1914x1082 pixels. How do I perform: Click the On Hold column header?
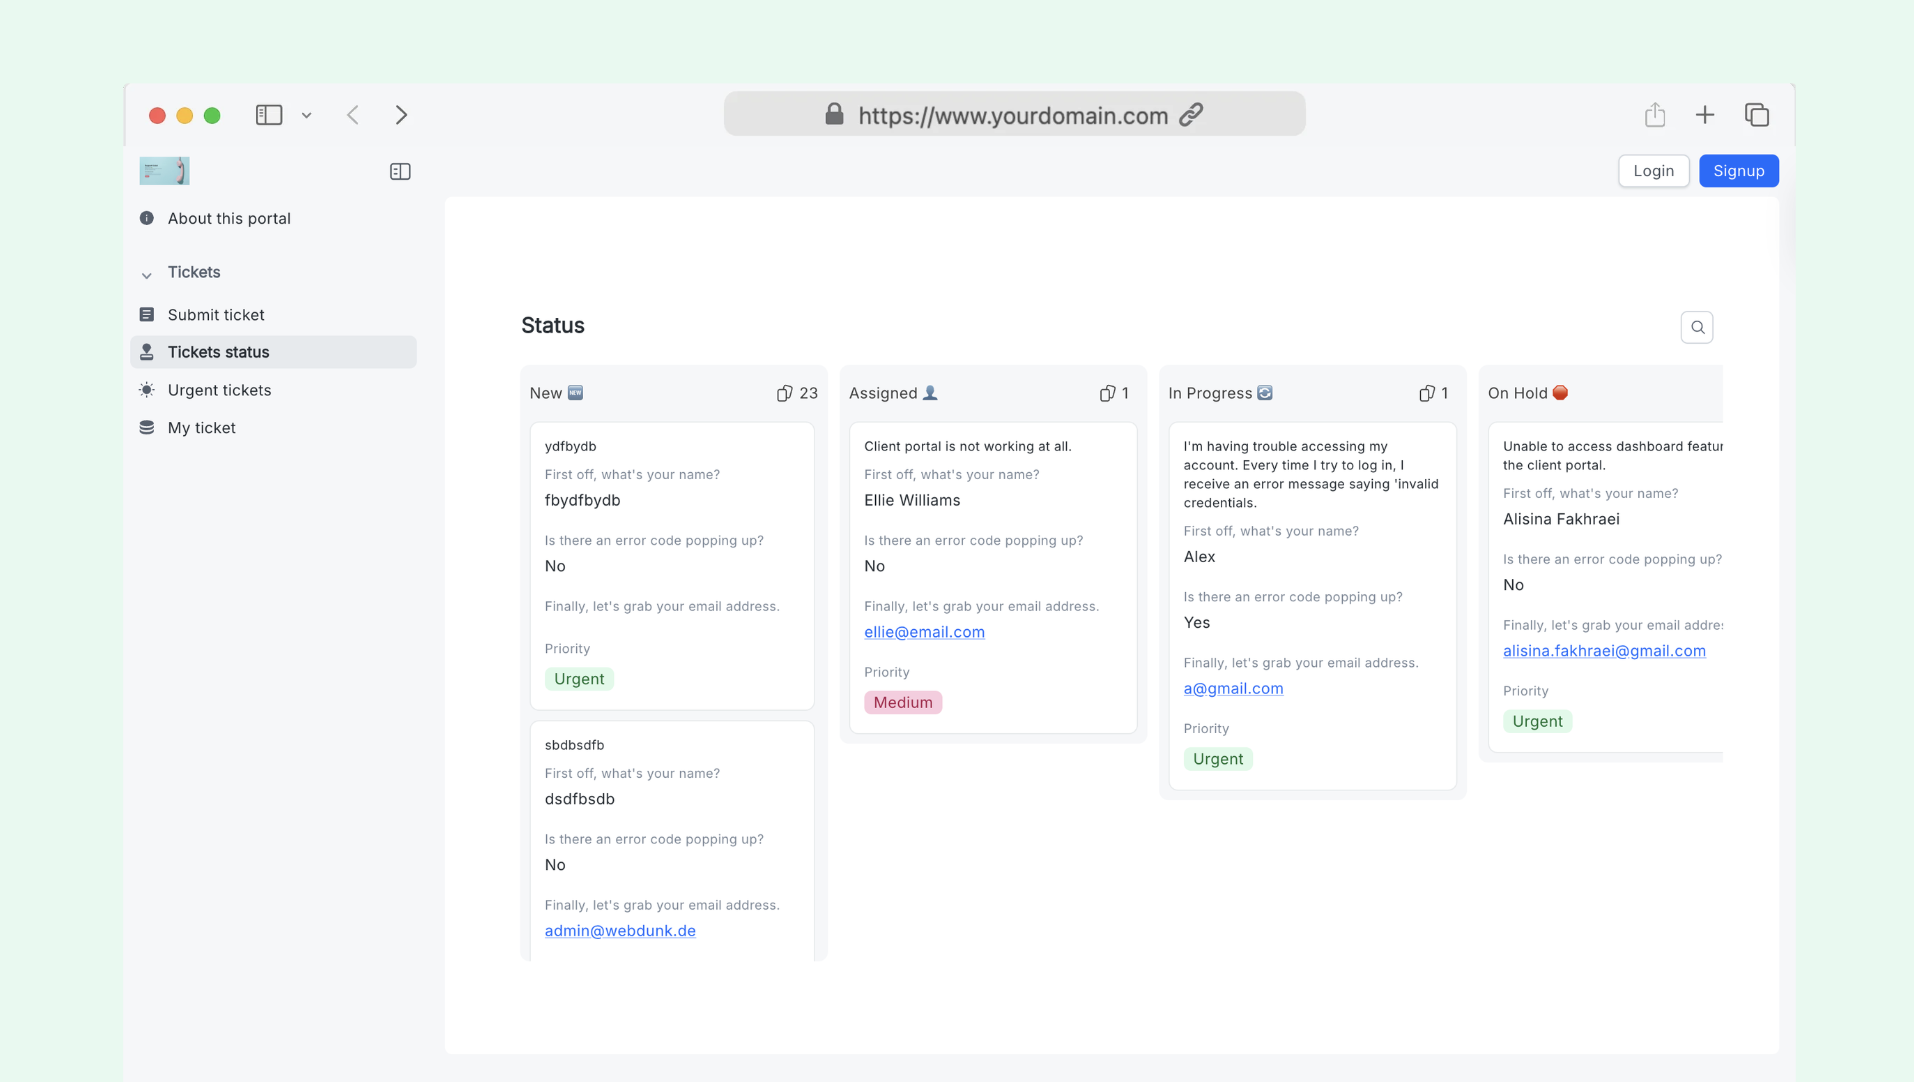[1601, 393]
